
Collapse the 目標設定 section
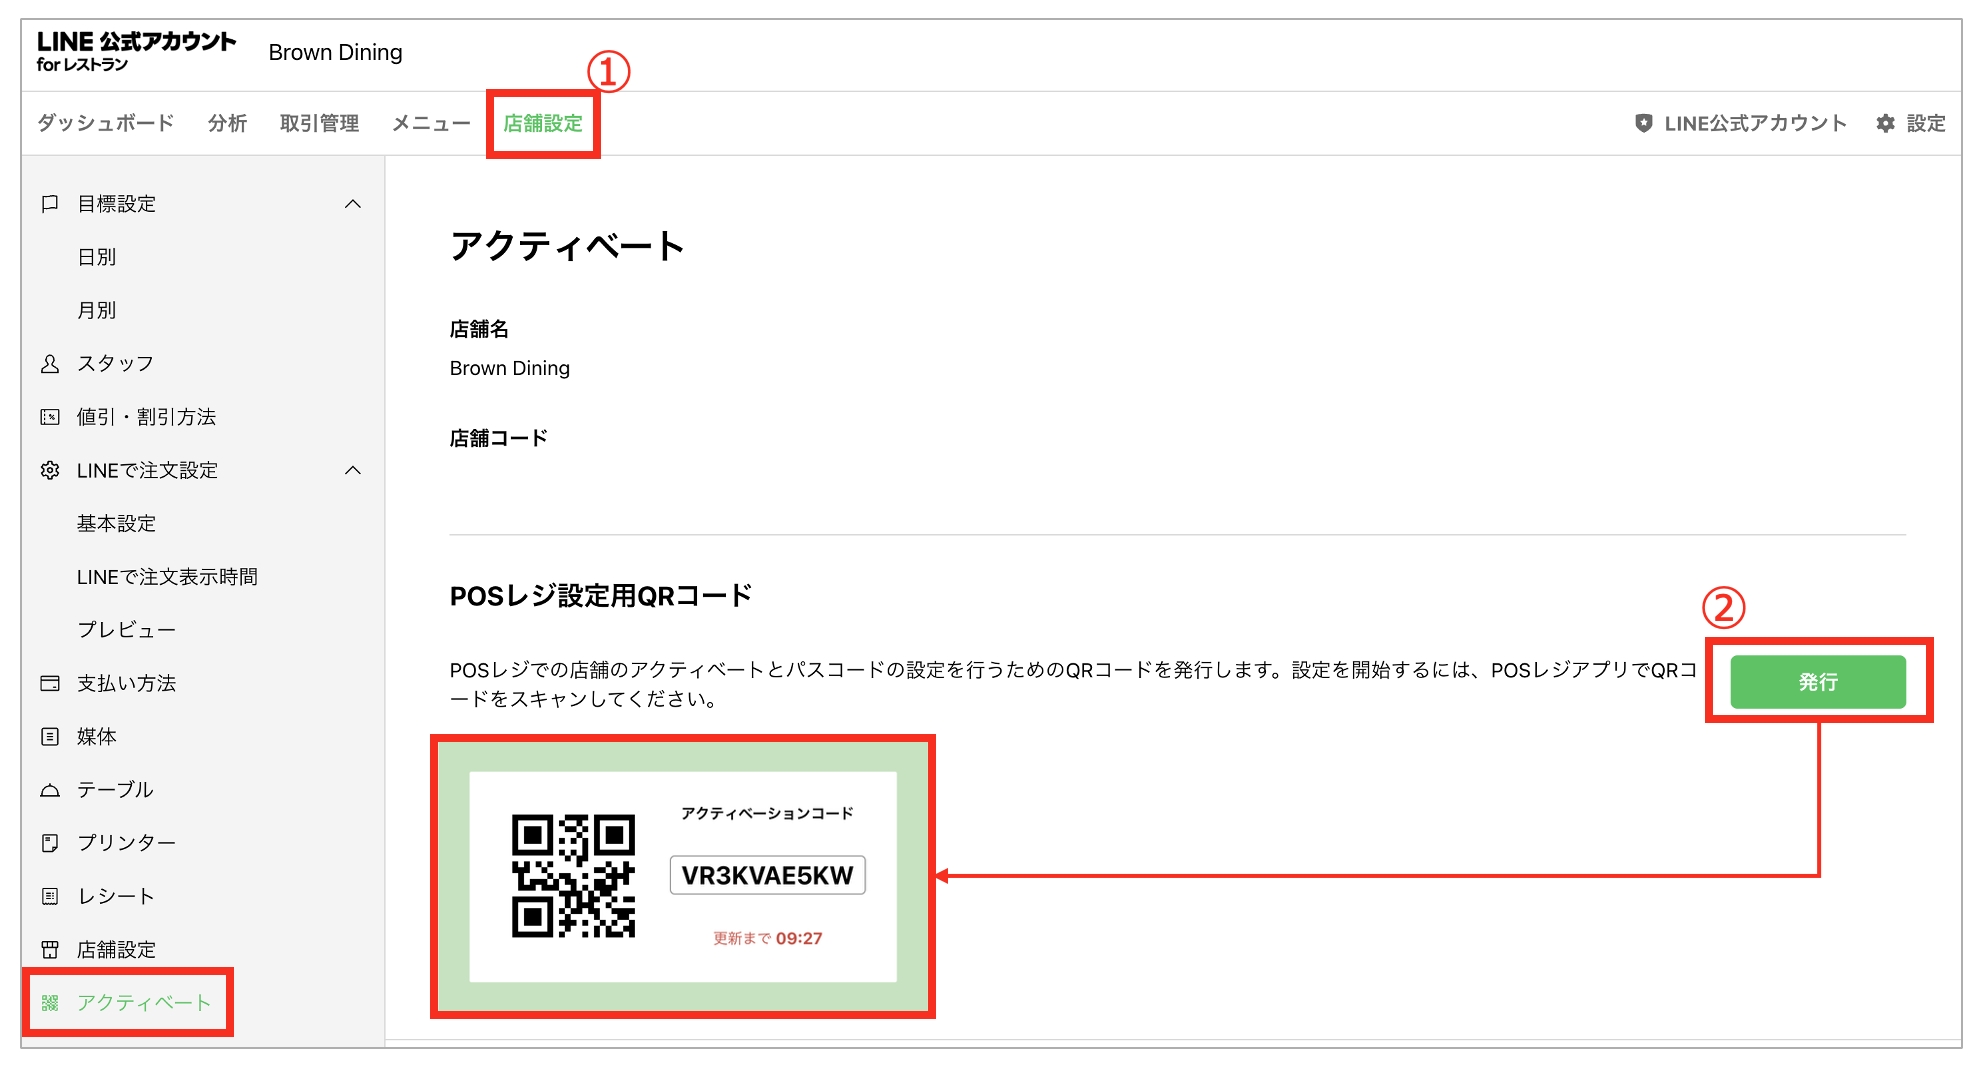(353, 203)
